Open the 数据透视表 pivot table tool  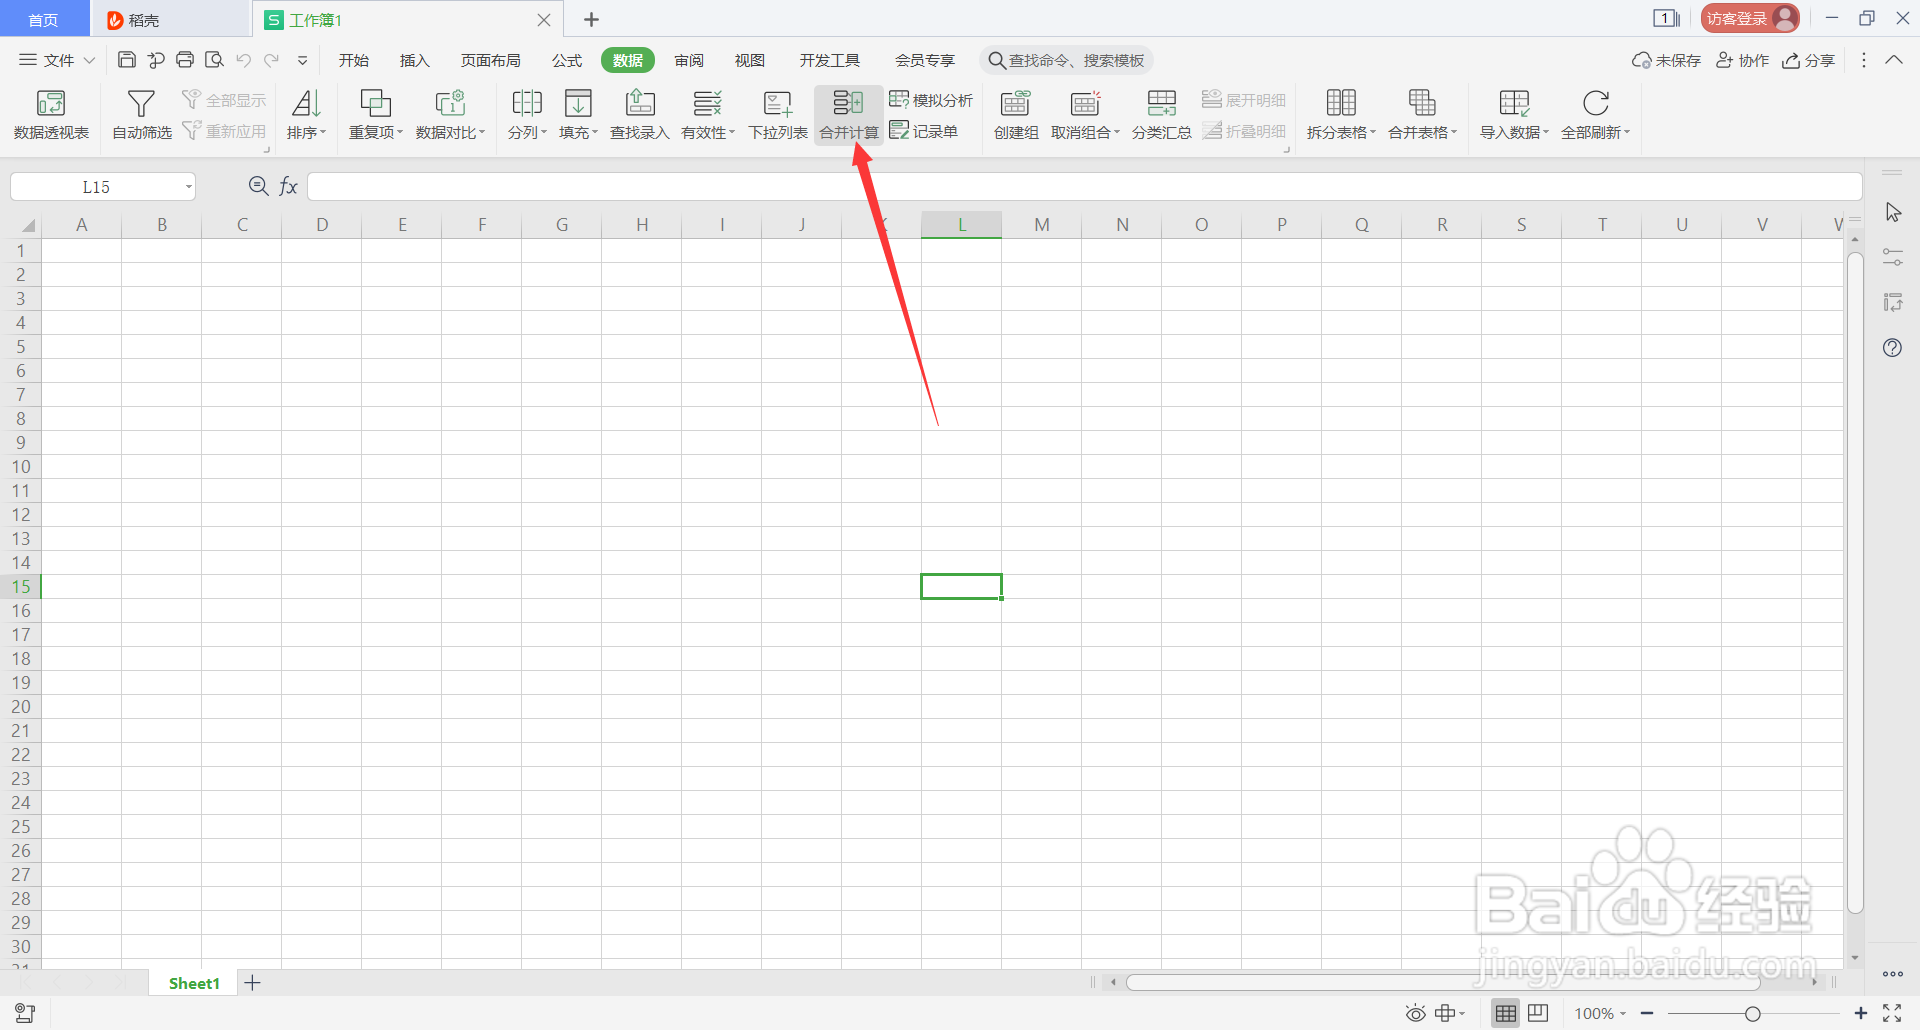[51, 115]
